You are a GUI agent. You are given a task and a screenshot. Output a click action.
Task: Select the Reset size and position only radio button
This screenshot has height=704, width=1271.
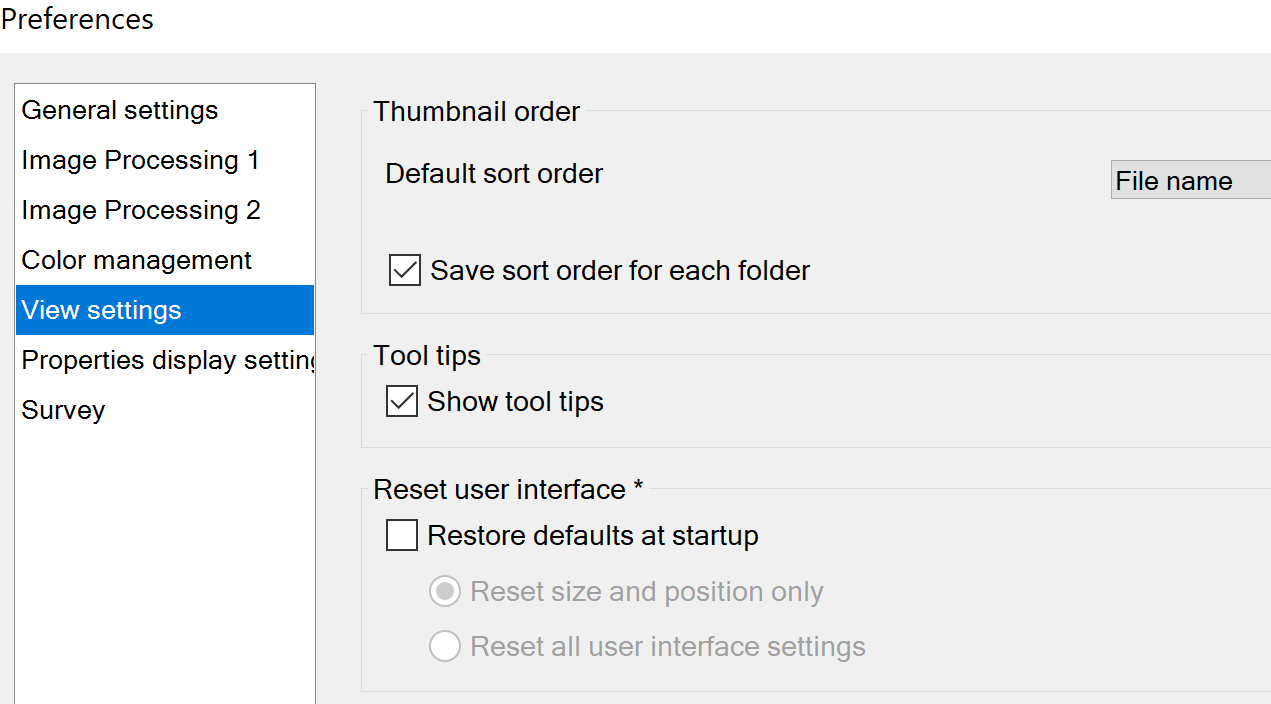click(x=445, y=592)
